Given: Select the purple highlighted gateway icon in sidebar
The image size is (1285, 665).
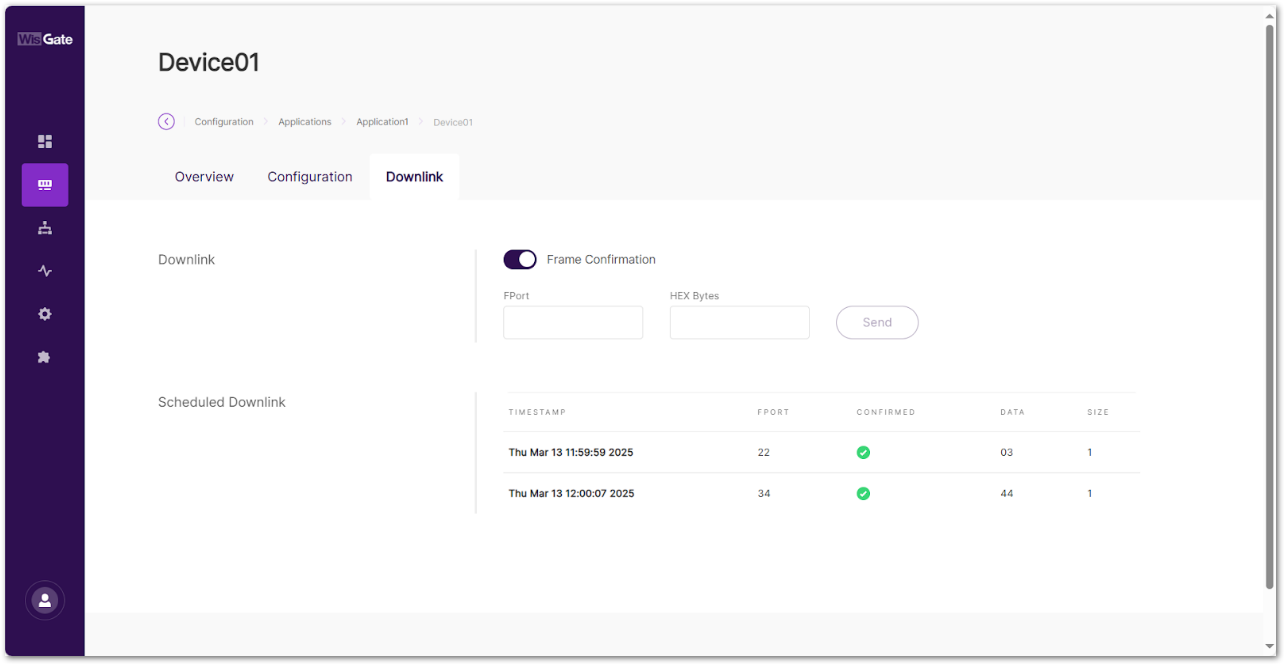Looking at the screenshot, I should (x=45, y=185).
